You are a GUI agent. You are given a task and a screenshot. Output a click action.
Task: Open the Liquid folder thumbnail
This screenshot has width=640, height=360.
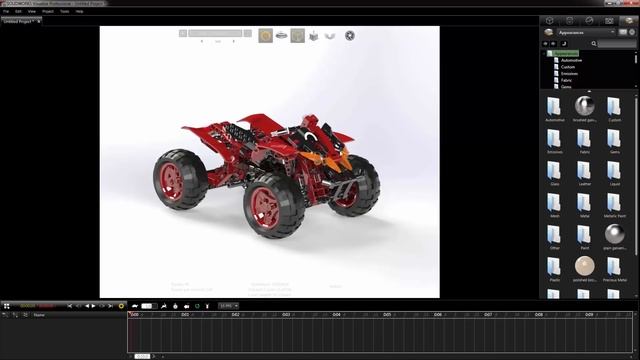[x=614, y=171]
